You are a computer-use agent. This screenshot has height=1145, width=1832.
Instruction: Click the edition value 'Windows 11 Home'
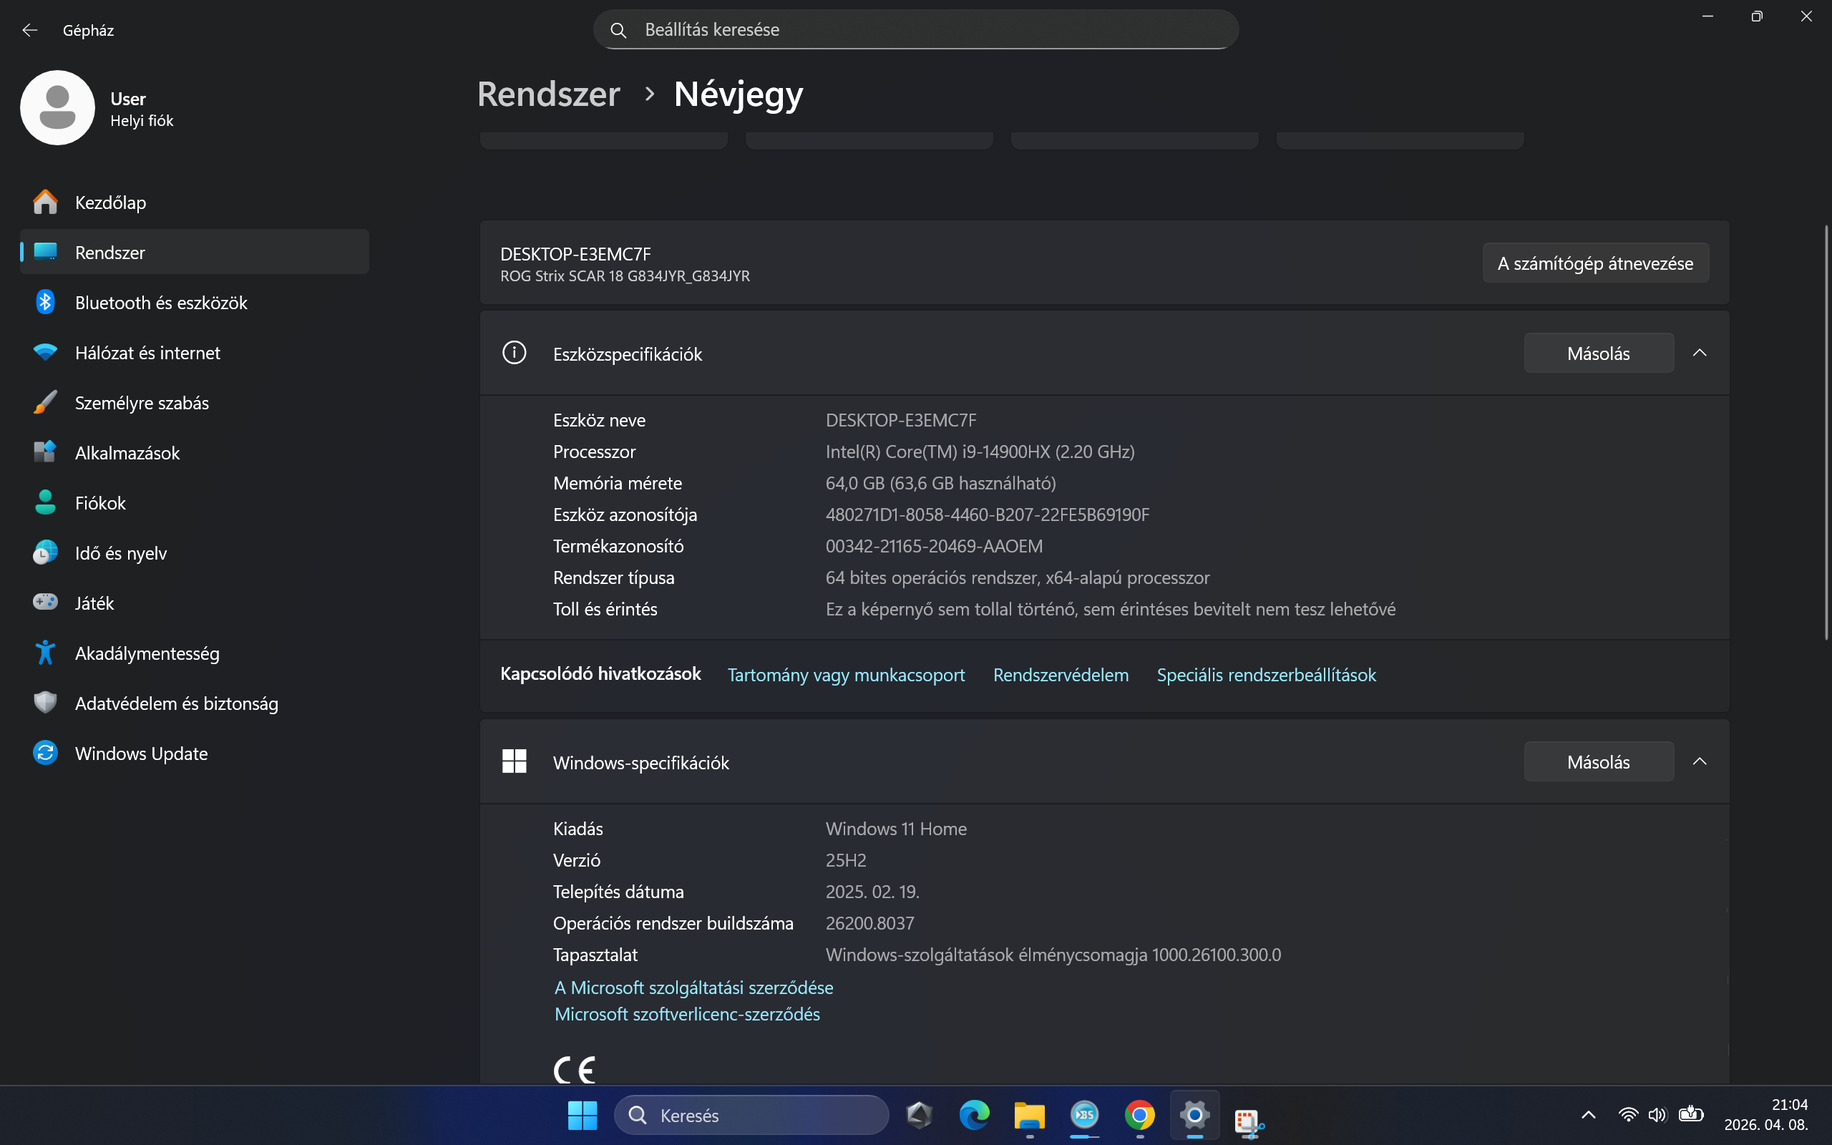(x=896, y=829)
